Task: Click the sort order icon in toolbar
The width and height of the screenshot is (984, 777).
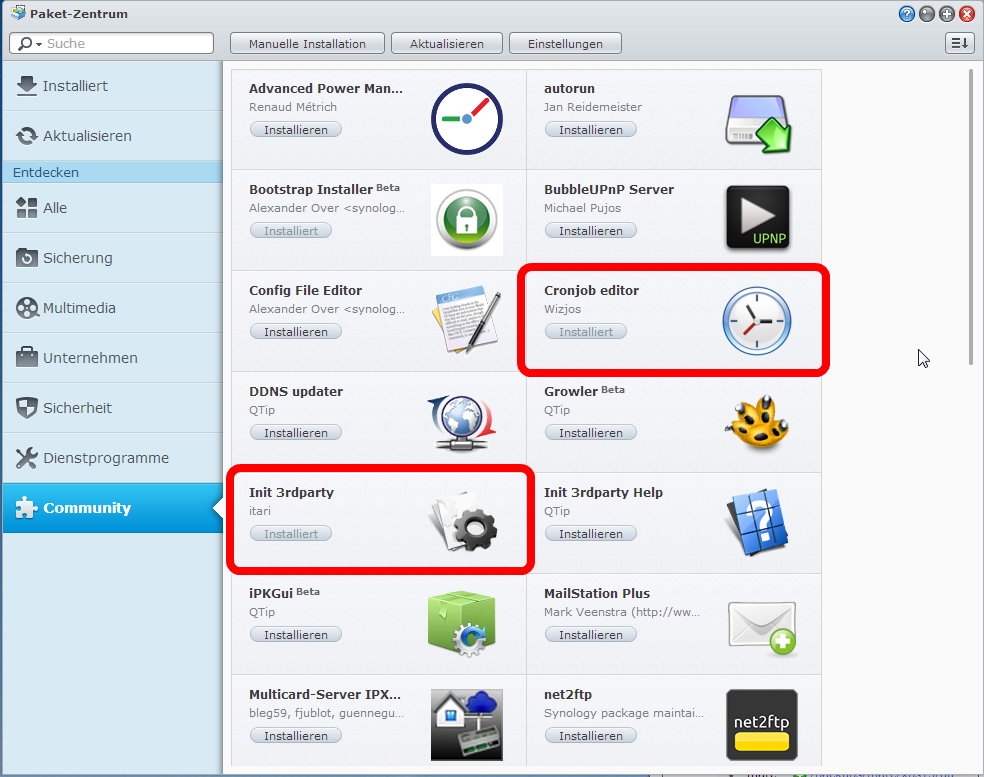Action: click(960, 43)
